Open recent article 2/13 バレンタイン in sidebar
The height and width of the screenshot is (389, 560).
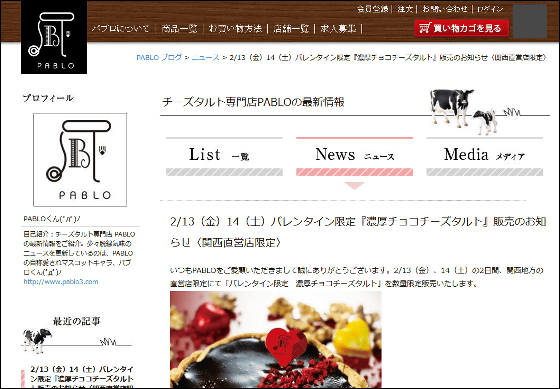click(x=82, y=376)
